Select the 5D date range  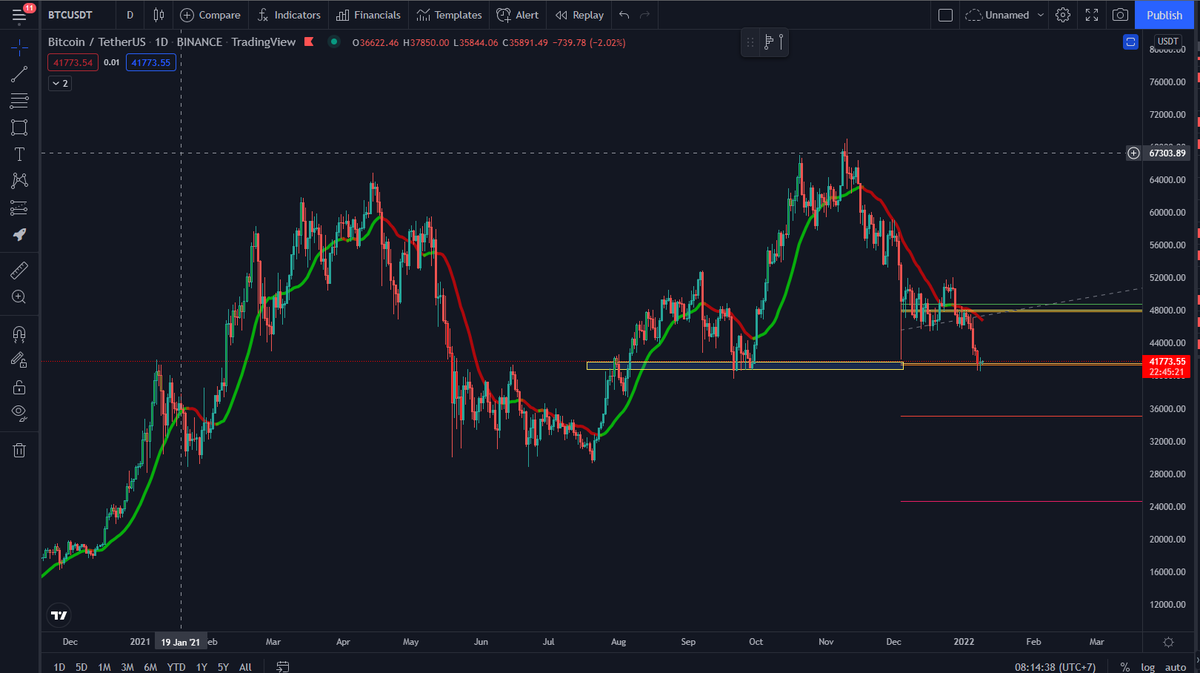pos(82,667)
